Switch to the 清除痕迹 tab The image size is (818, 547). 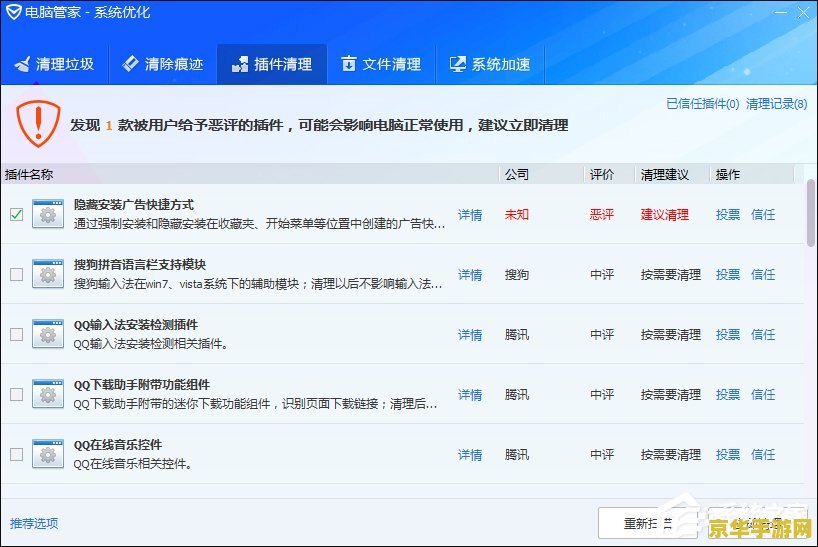(x=163, y=64)
